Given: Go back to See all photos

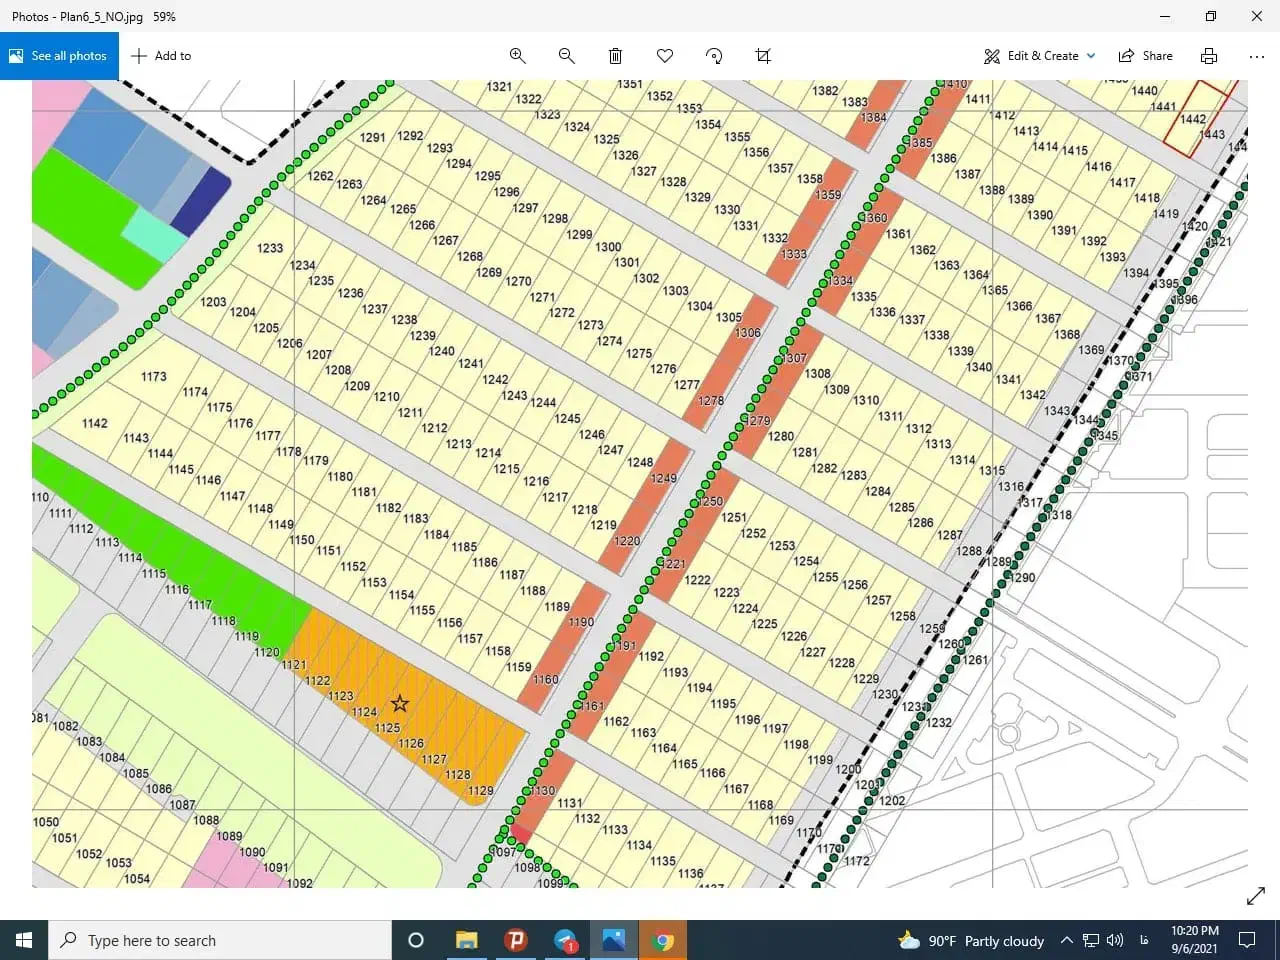Looking at the screenshot, I should click(59, 56).
